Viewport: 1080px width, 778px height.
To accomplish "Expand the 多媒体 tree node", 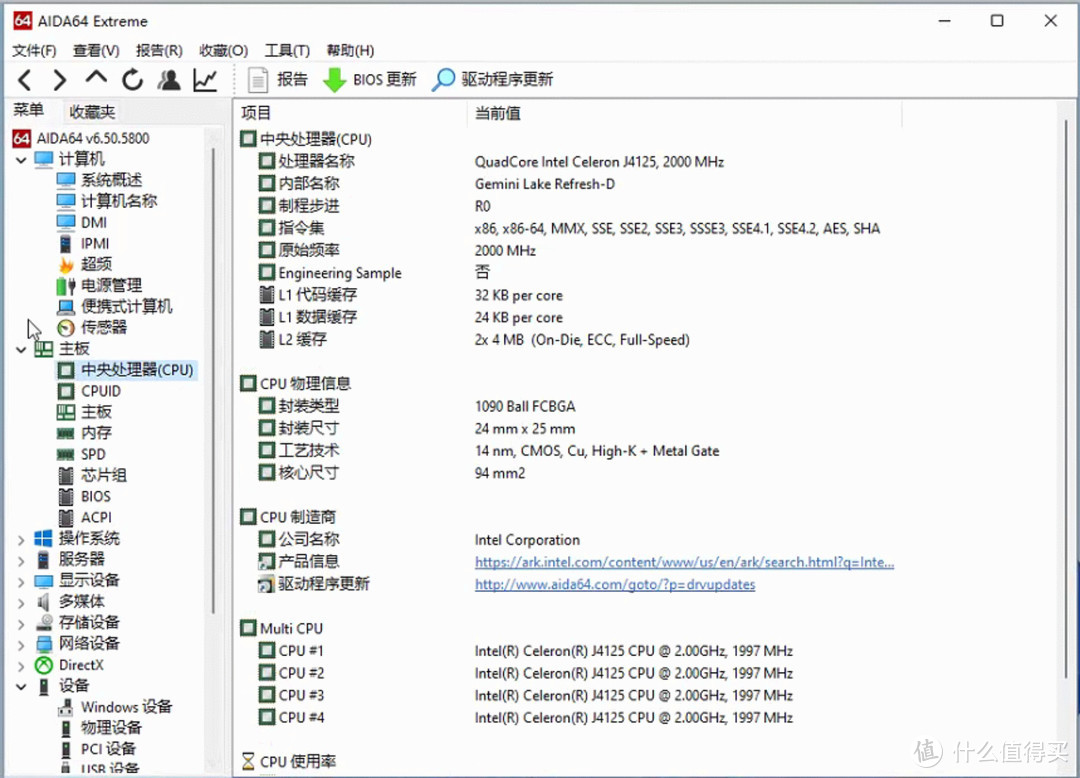I will pyautogui.click(x=21, y=602).
